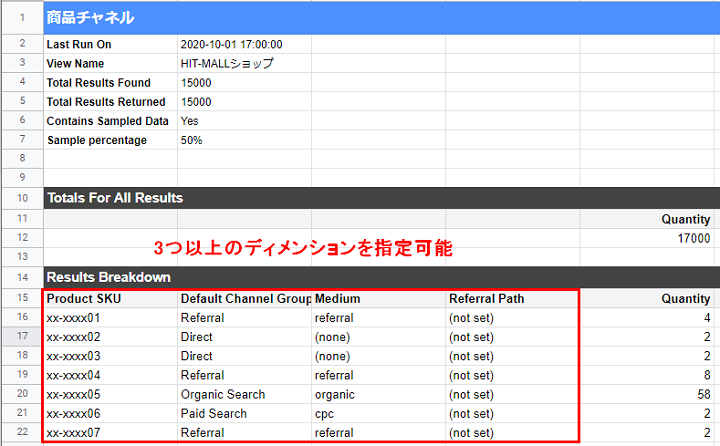Image resolution: width=720 pixels, height=446 pixels.
Task: Click the total Quantity value 17000
Action: [x=692, y=238]
